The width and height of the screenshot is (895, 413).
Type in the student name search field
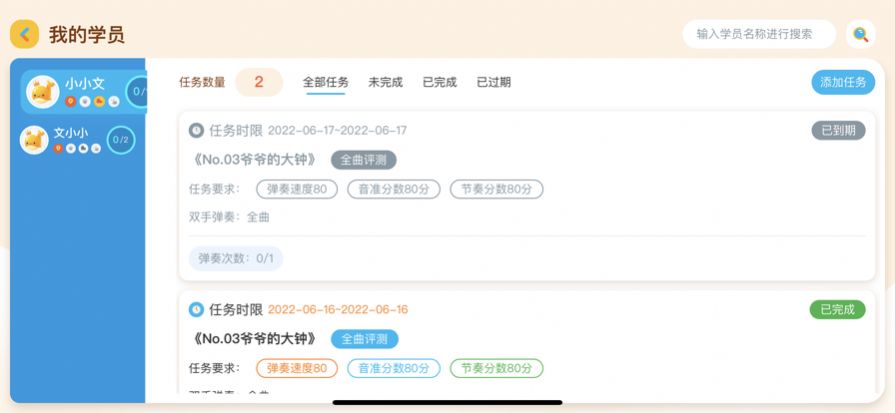click(758, 34)
